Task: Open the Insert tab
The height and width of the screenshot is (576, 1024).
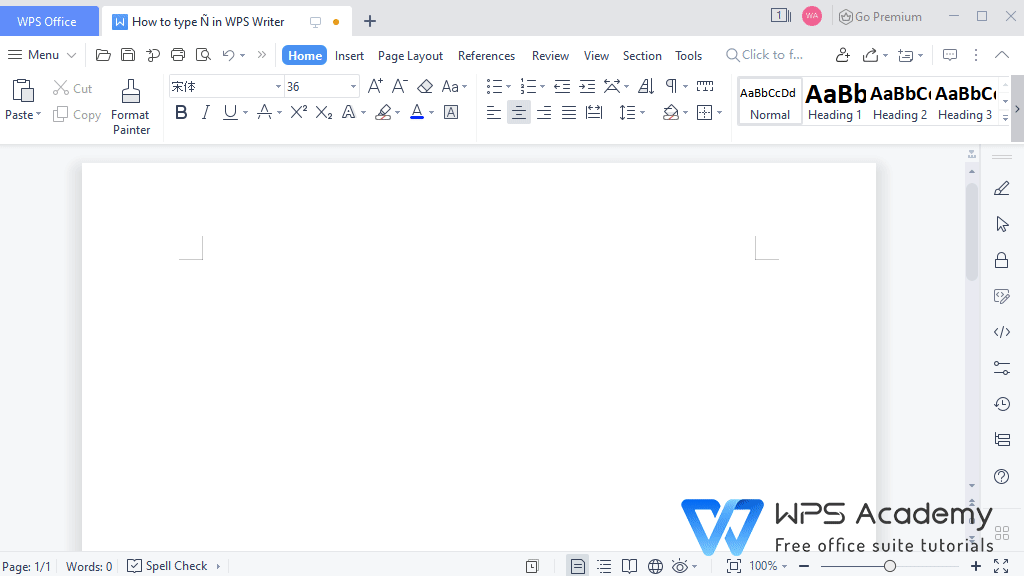Action: [x=349, y=56]
